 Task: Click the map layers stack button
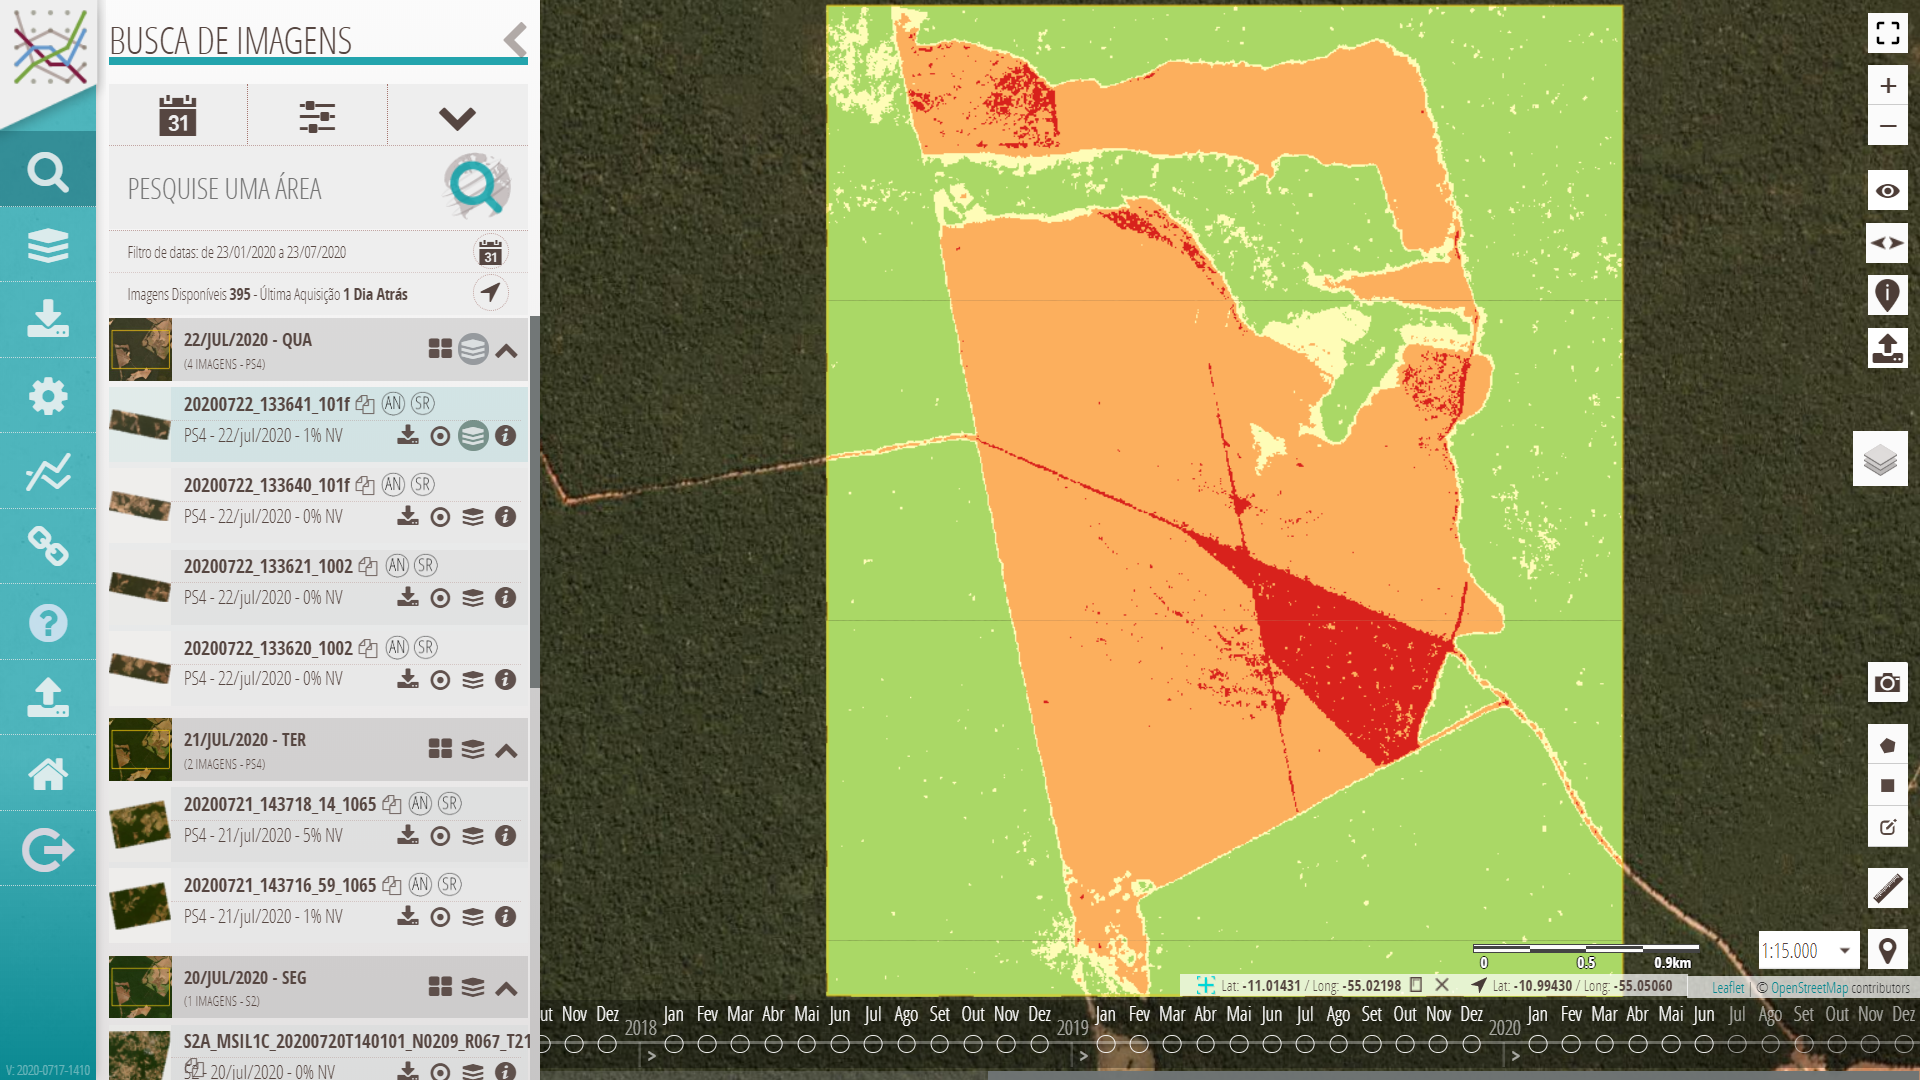click(x=1880, y=459)
